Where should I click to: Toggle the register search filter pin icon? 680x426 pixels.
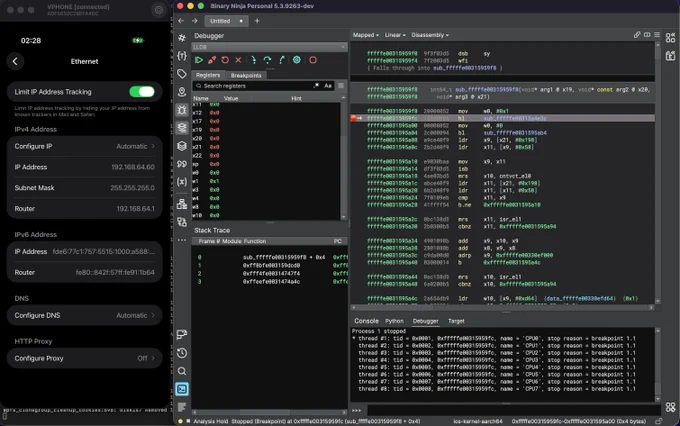(316, 86)
